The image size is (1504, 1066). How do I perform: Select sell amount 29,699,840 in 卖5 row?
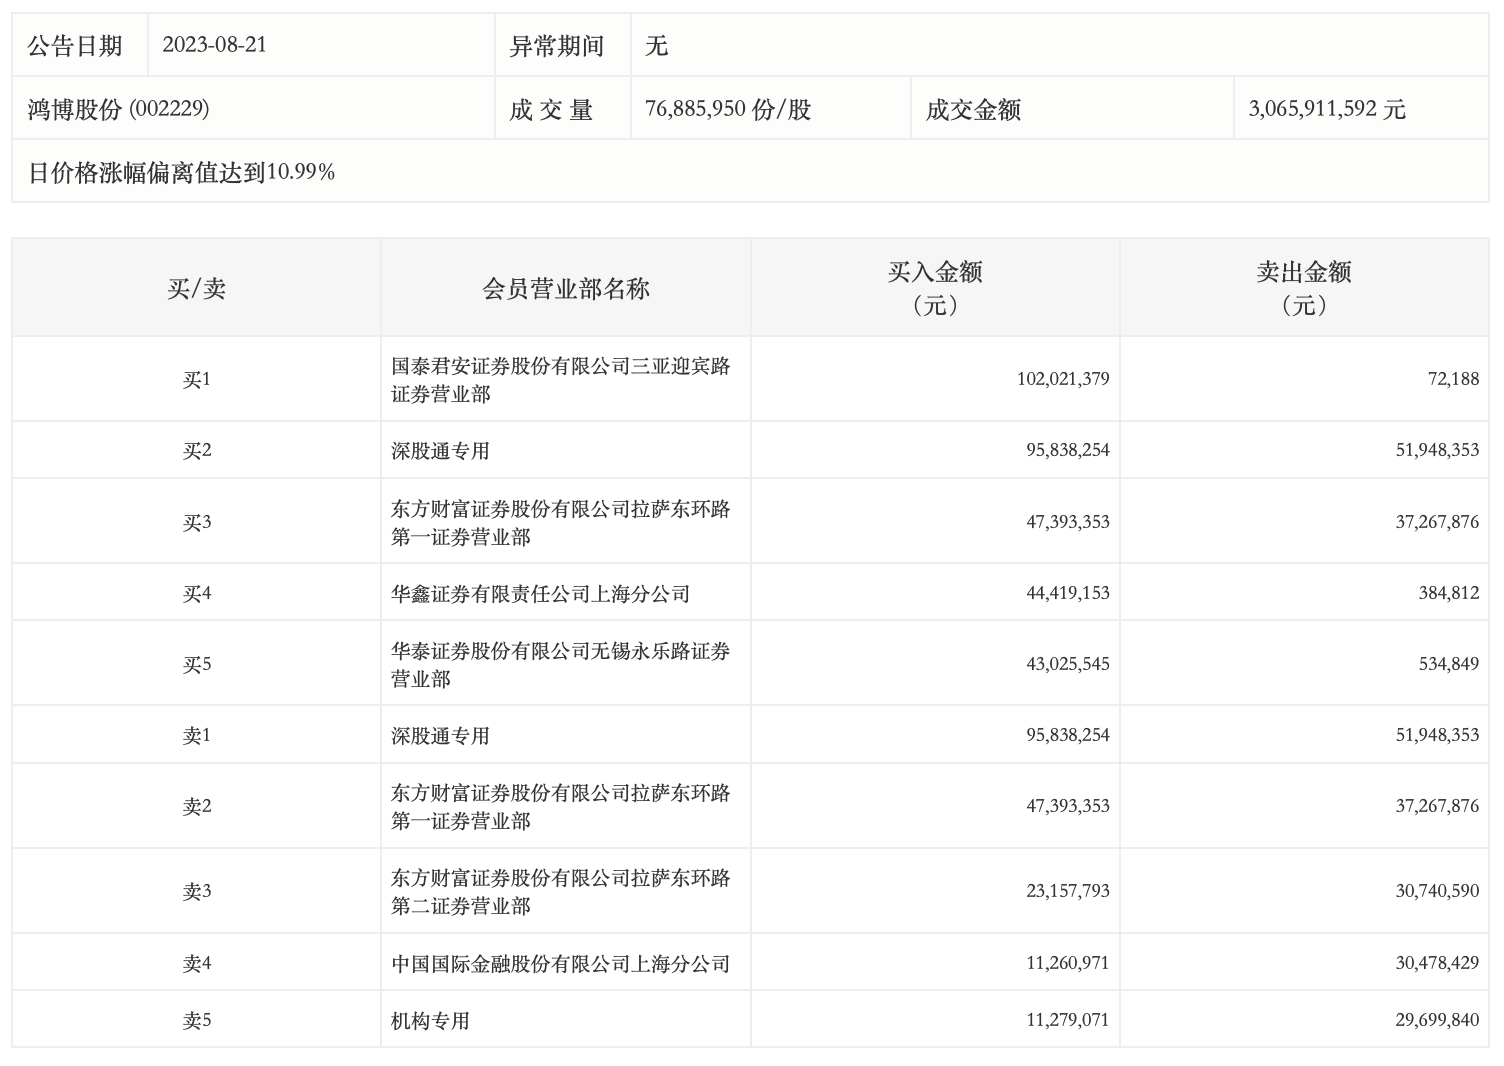(1436, 1020)
